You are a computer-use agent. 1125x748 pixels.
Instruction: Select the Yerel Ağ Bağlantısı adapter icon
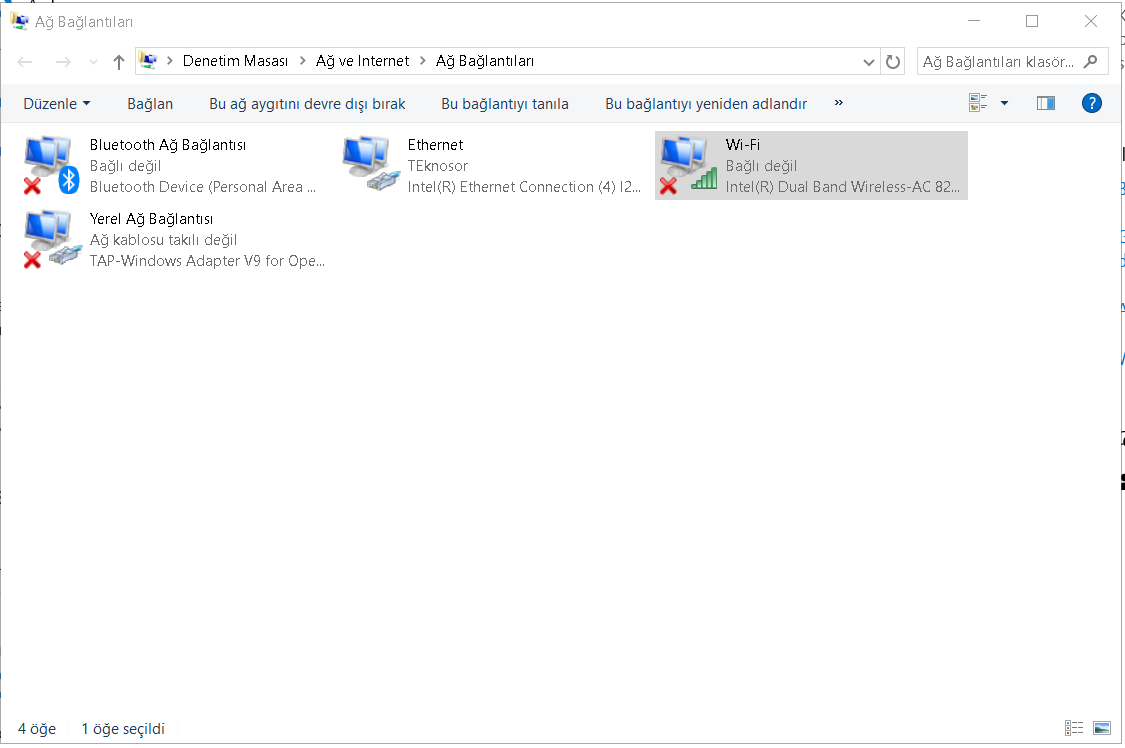click(x=52, y=239)
